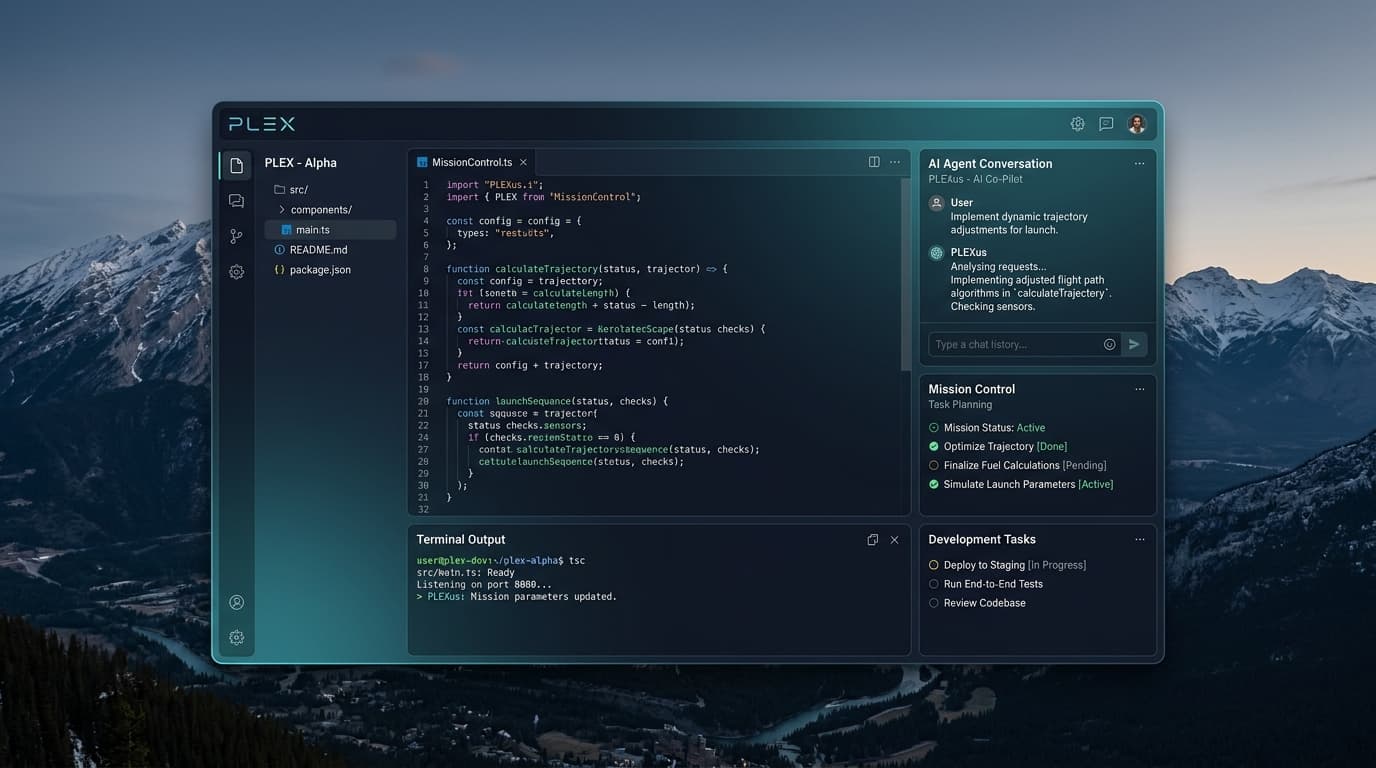Click line 20 launchSequence function
This screenshot has height=768, width=1376.
[x=557, y=401]
